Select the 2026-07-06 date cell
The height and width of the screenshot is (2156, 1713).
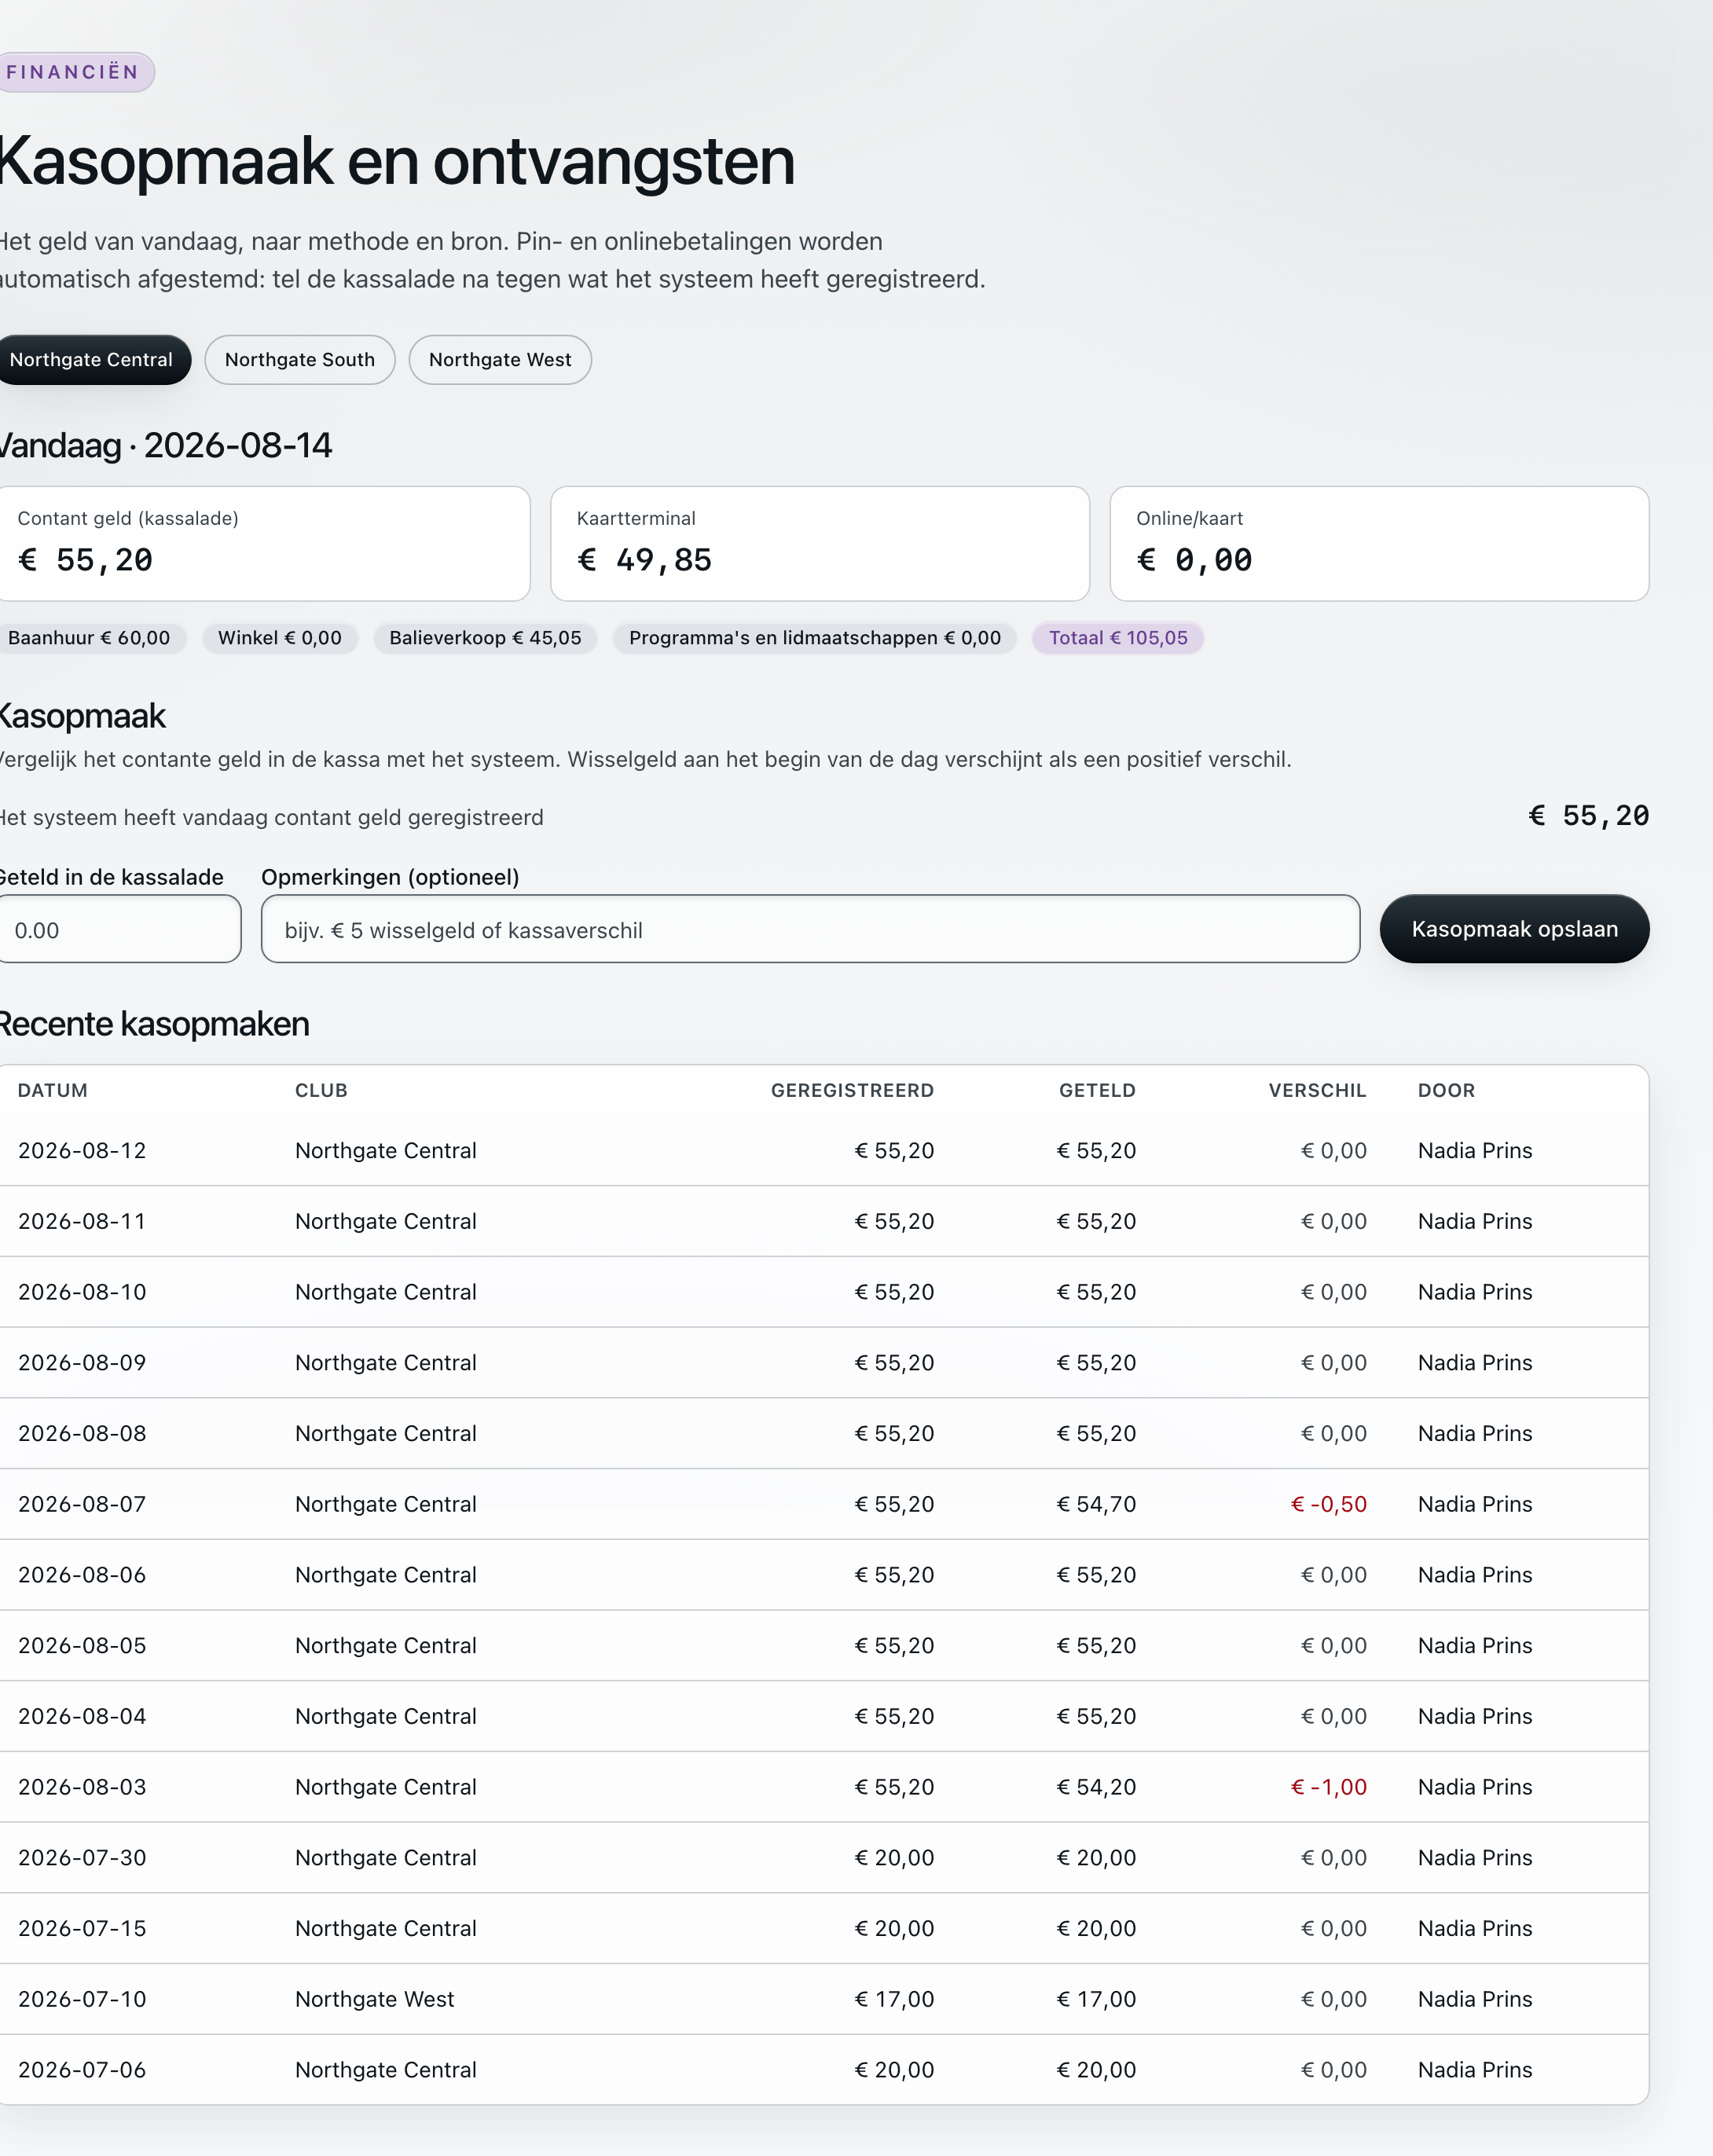[x=82, y=2070]
